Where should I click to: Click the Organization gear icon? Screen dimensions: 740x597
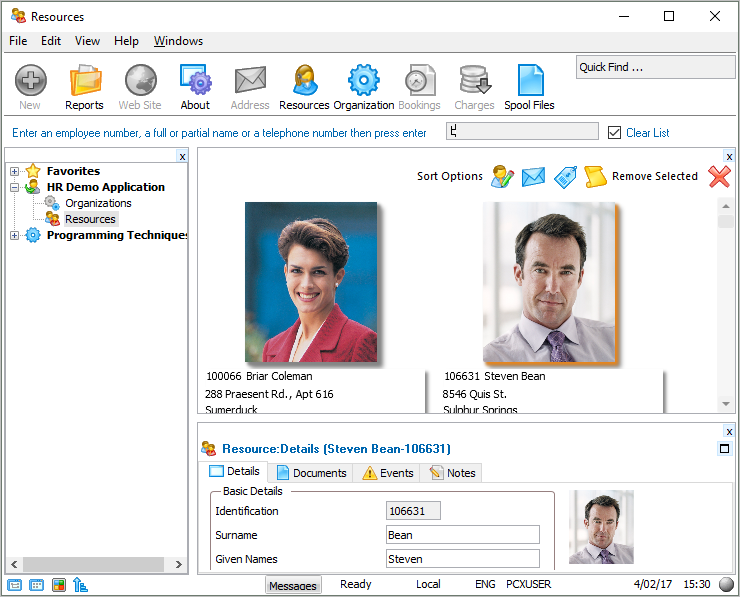363,81
